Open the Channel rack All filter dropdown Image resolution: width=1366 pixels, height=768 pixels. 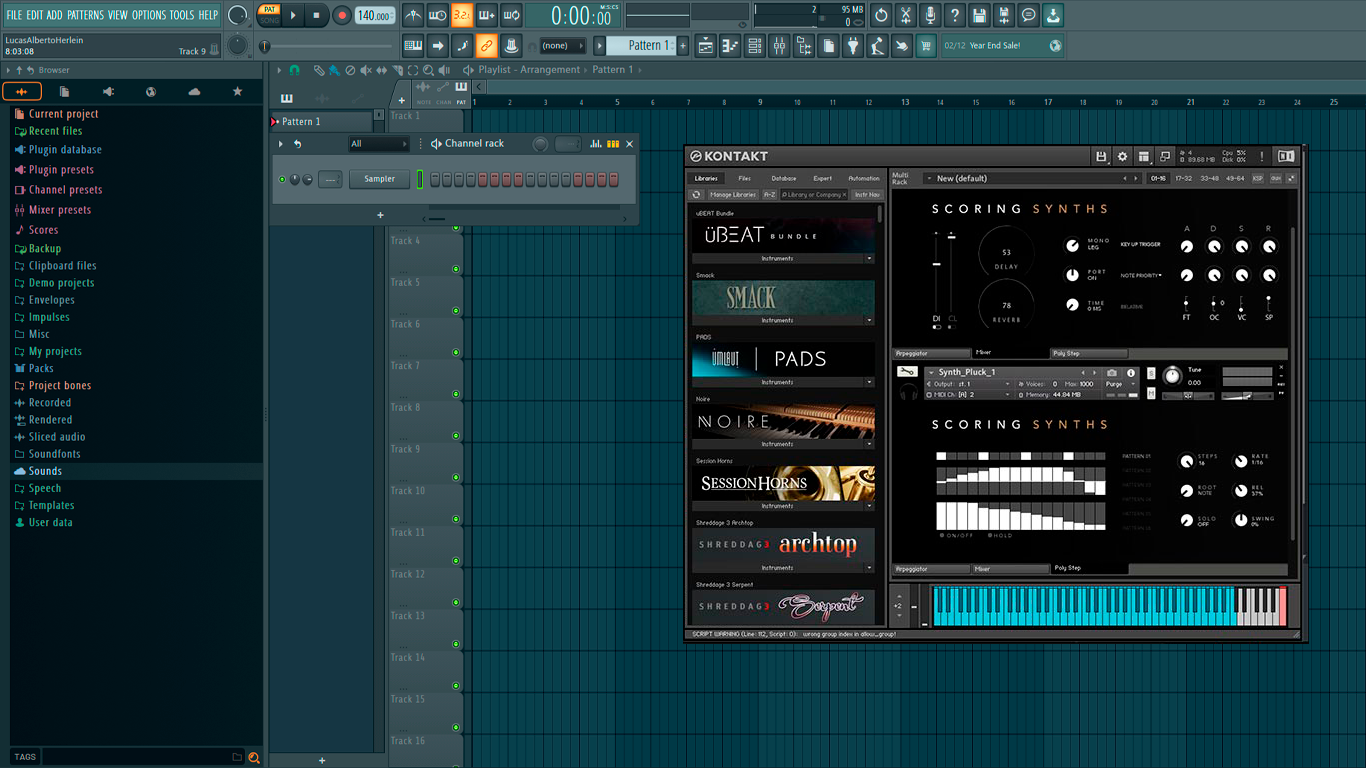pos(379,144)
